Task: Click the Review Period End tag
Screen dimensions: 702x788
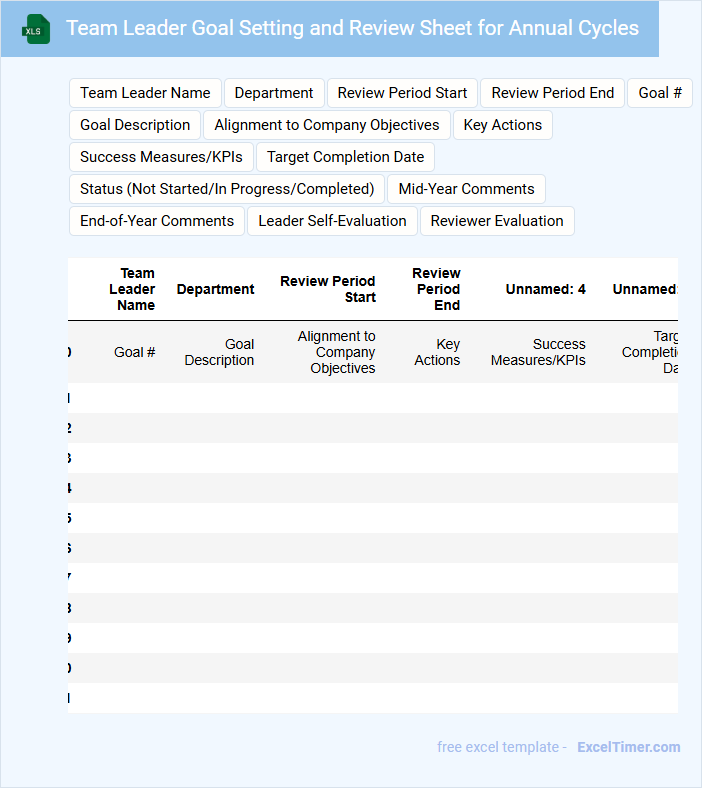Action: [552, 93]
